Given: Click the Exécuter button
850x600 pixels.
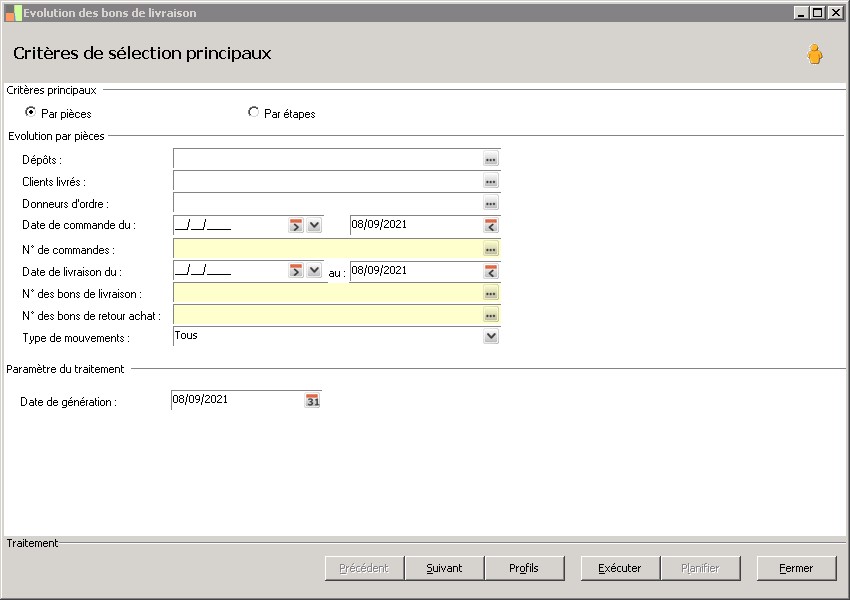Looking at the screenshot, I should [x=620, y=568].
